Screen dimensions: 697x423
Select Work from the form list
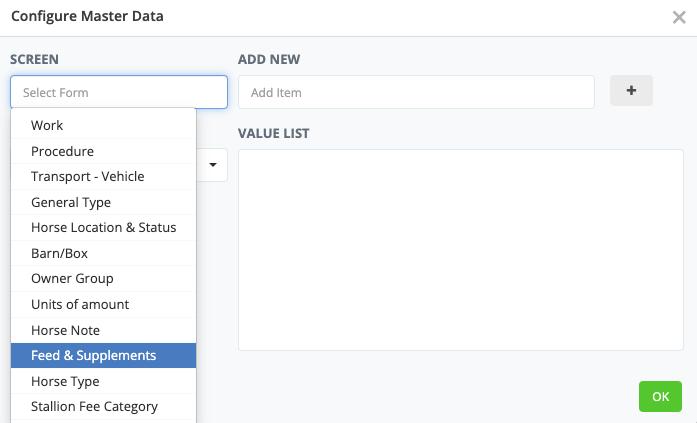pyautogui.click(x=47, y=125)
